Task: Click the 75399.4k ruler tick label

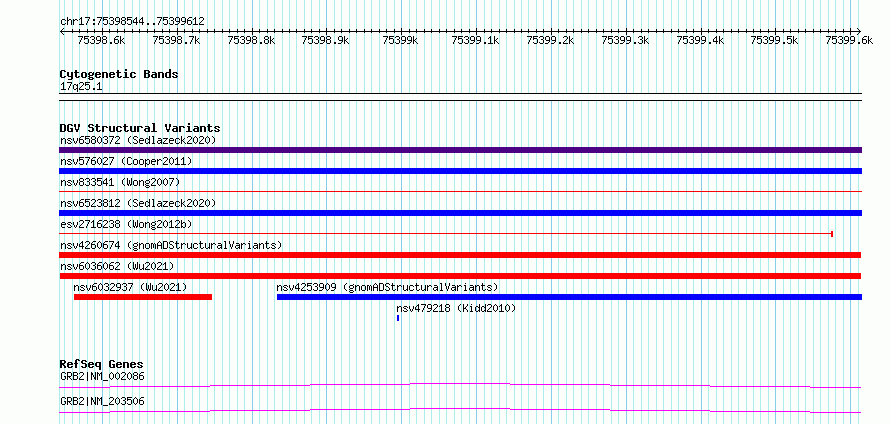Action: [x=700, y=40]
